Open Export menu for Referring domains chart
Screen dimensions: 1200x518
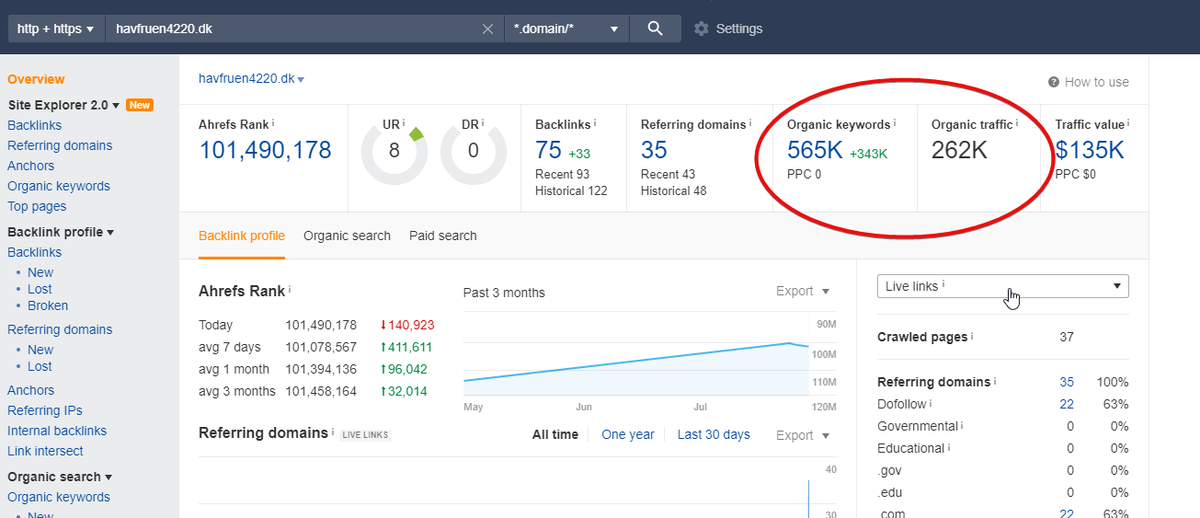click(x=803, y=435)
